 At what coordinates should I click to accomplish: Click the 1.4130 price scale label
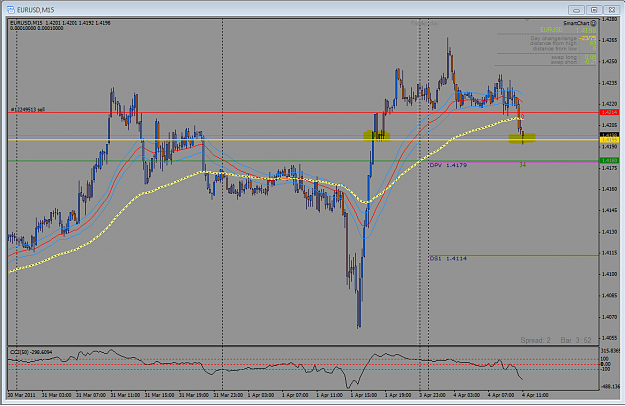(609, 232)
